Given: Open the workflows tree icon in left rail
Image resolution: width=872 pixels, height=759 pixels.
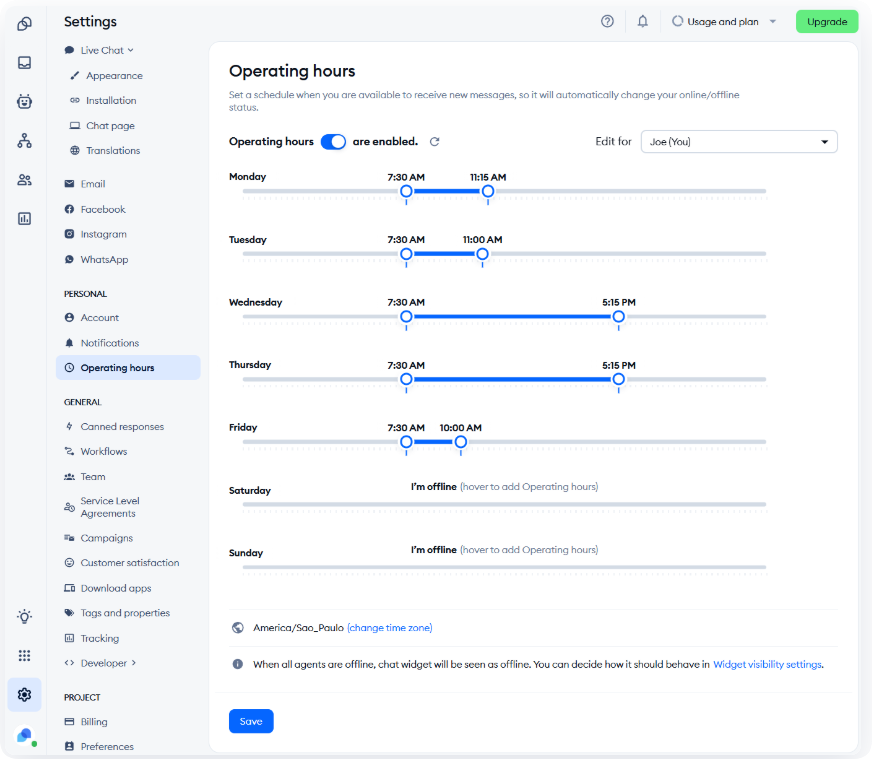Looking at the screenshot, I should (24, 141).
